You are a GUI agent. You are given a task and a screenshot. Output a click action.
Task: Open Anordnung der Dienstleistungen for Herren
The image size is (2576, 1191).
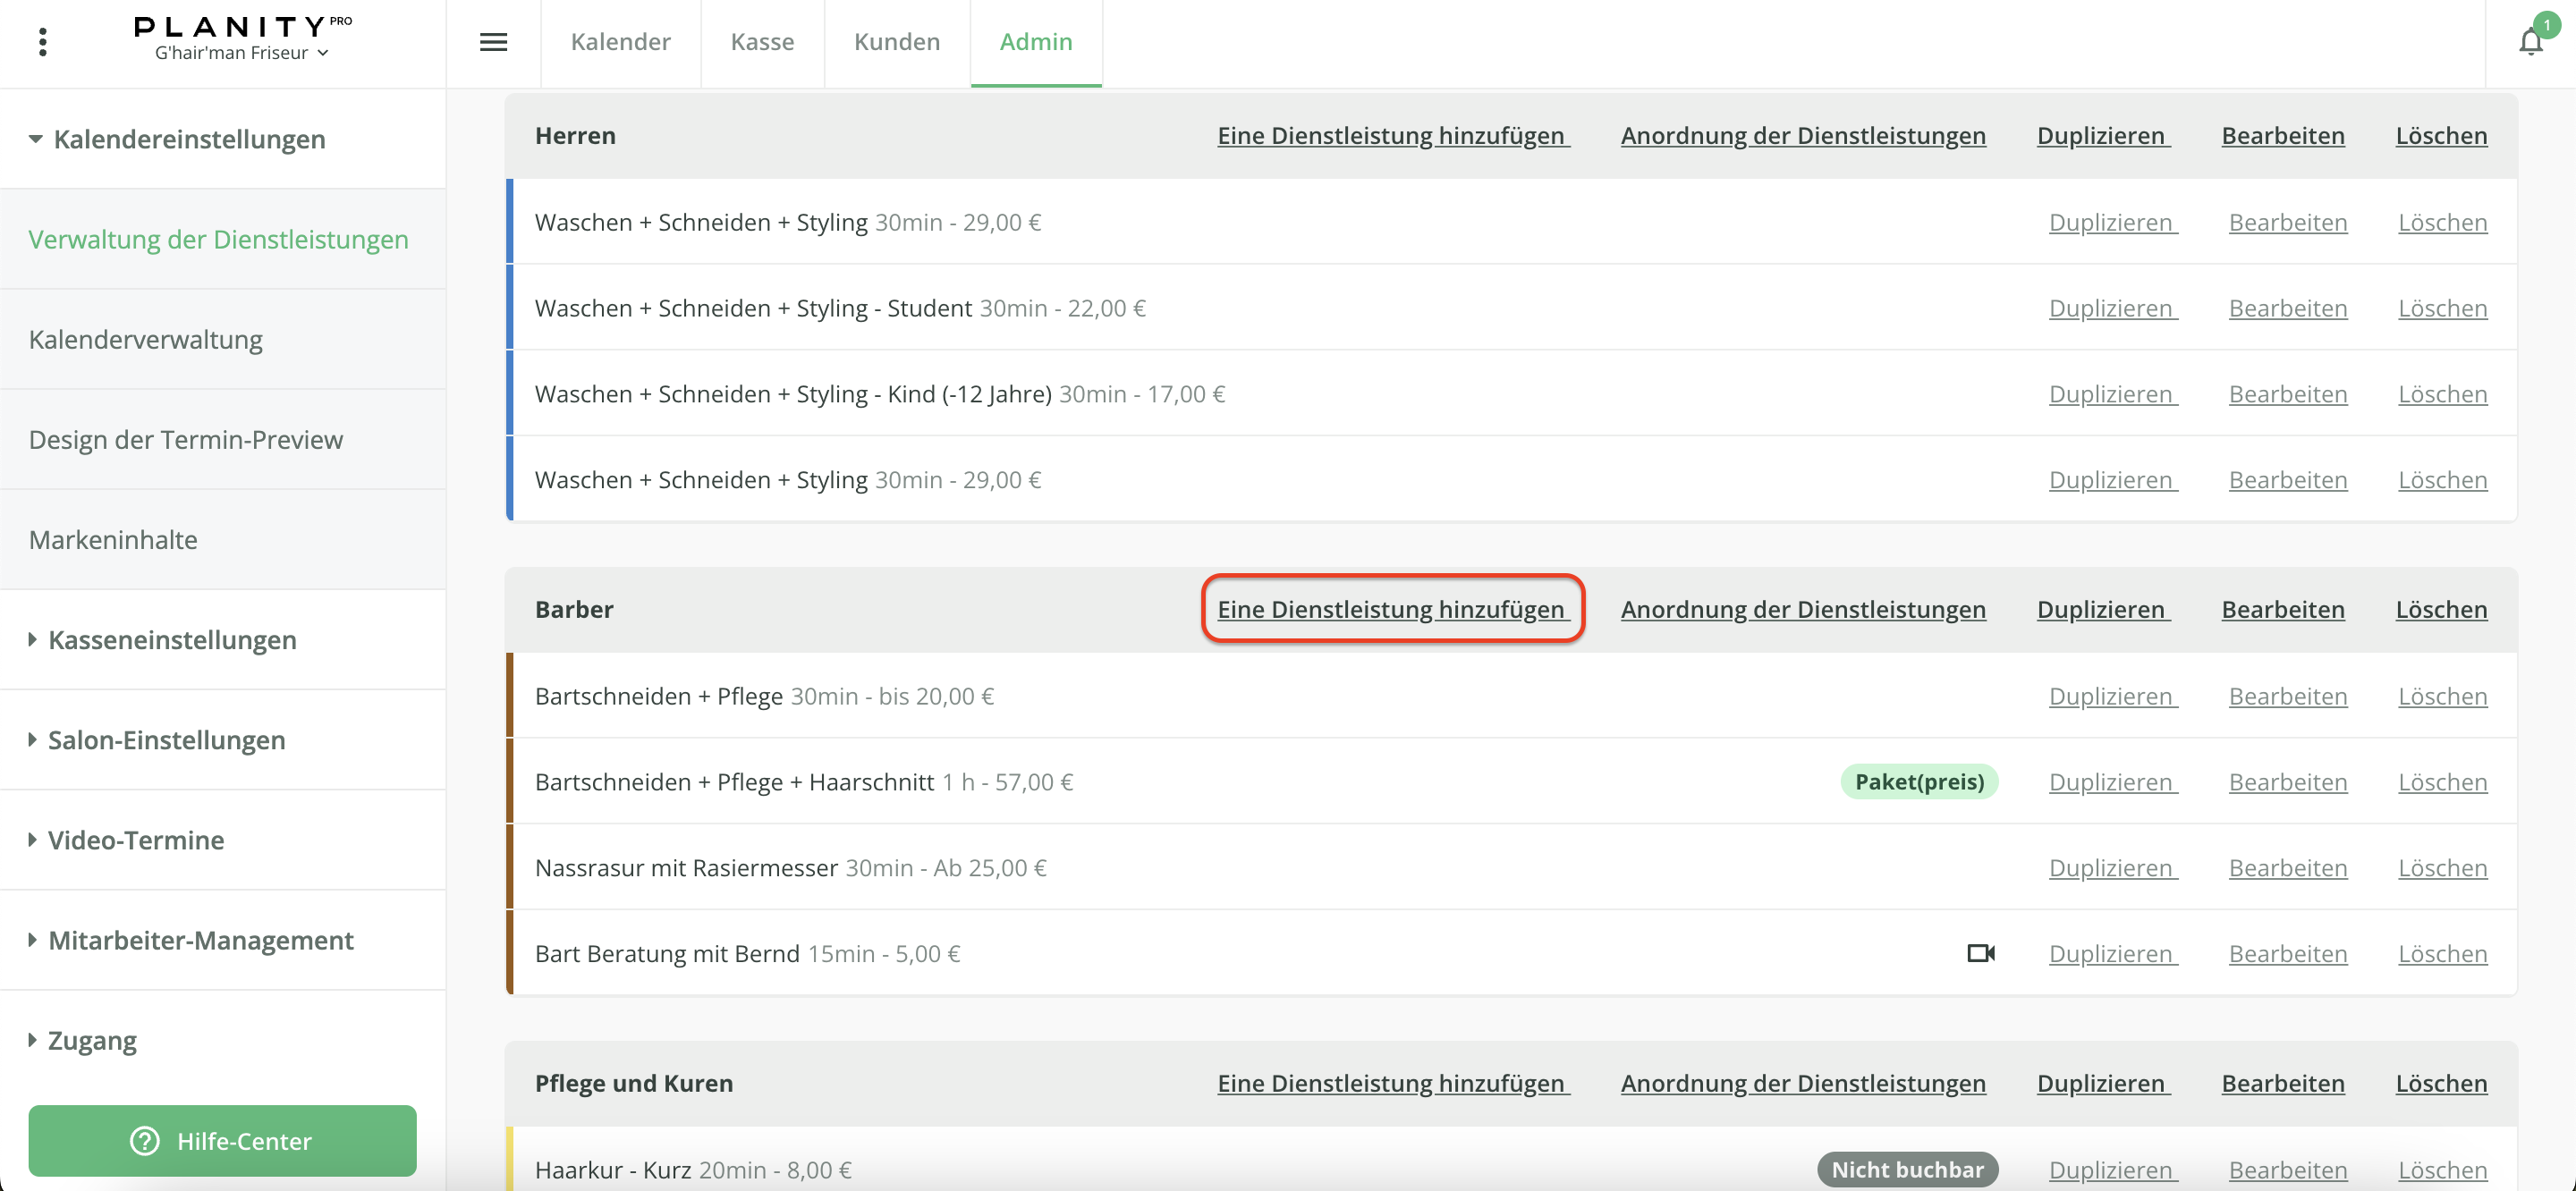tap(1802, 136)
